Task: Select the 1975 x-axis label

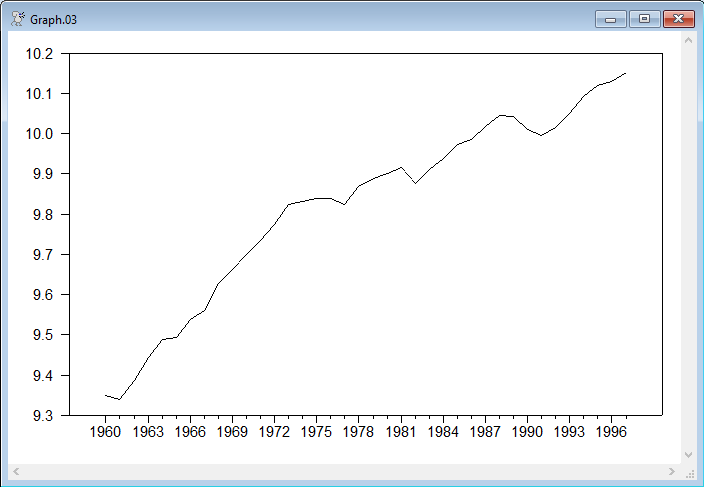Action: click(316, 432)
